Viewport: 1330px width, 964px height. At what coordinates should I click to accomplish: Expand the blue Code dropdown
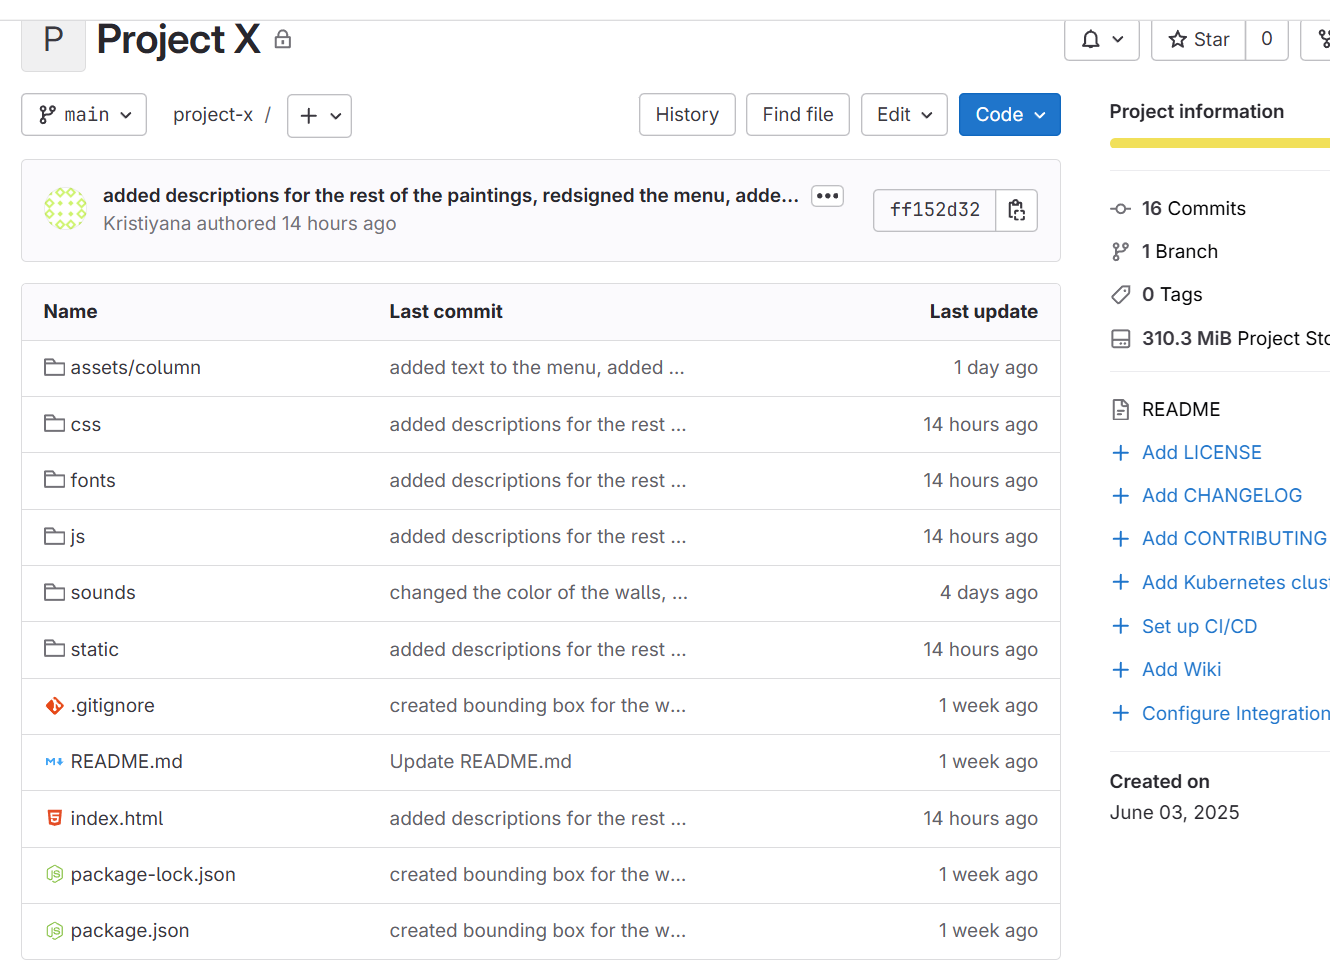[1009, 114]
